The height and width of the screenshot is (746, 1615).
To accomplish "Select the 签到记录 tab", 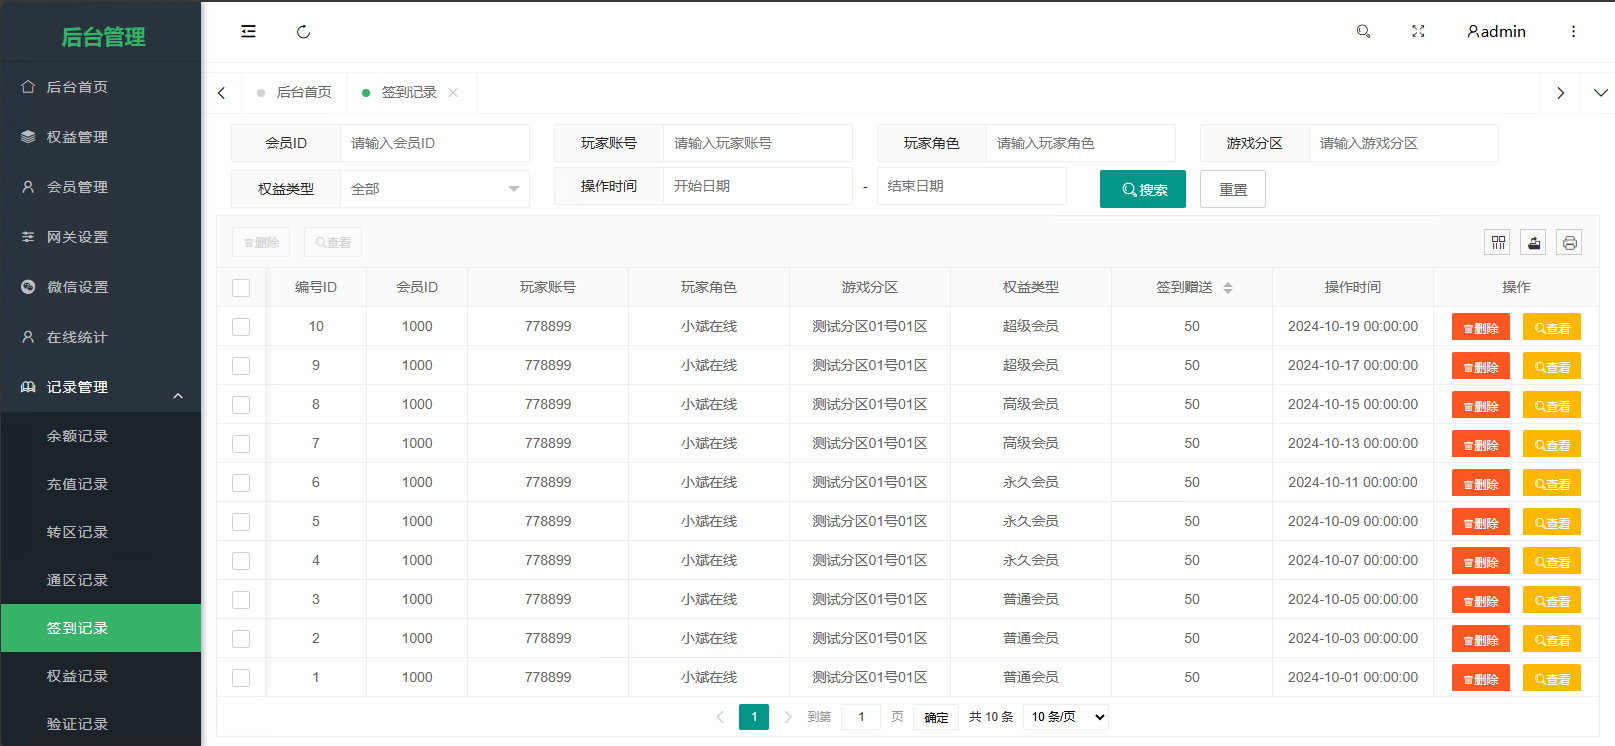I will (x=408, y=92).
